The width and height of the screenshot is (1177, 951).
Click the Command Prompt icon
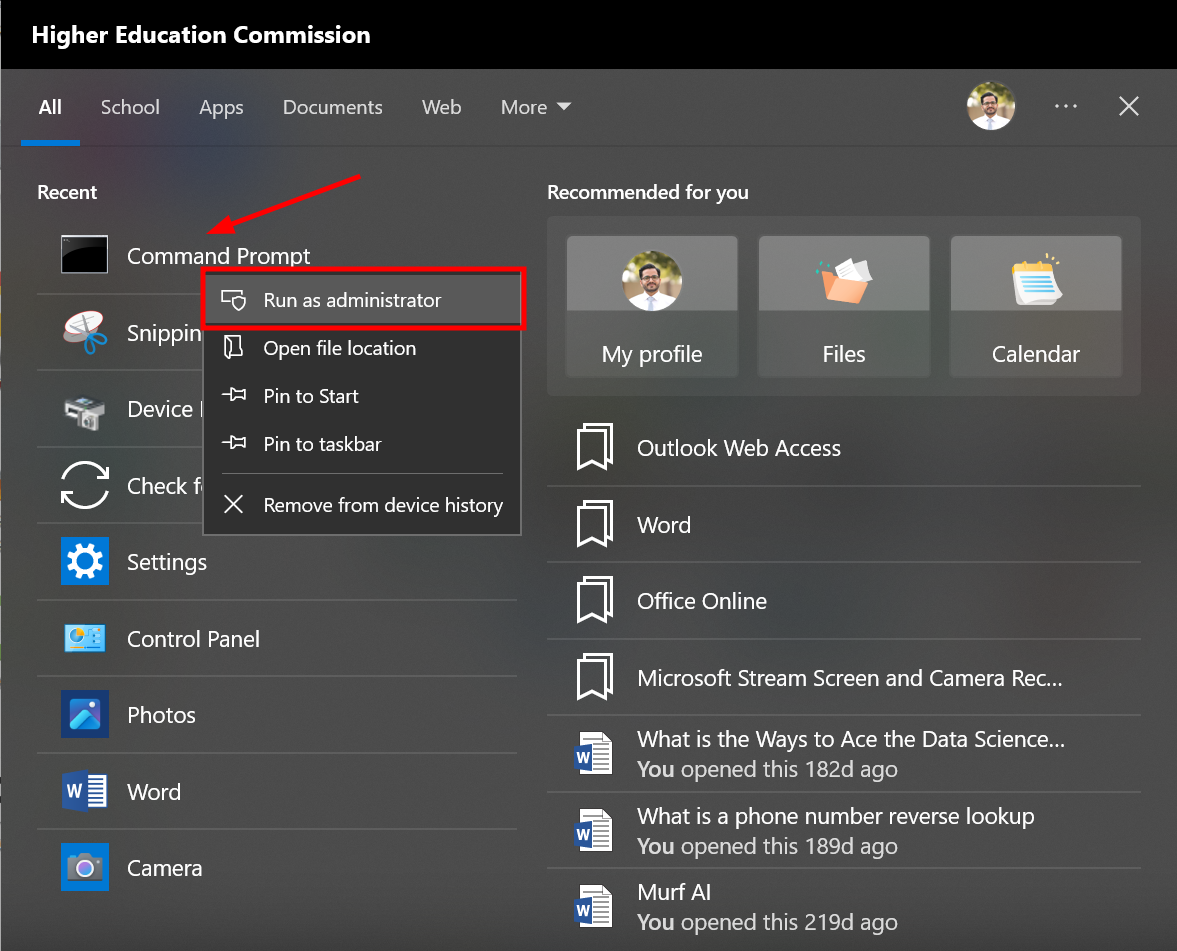pyautogui.click(x=84, y=254)
